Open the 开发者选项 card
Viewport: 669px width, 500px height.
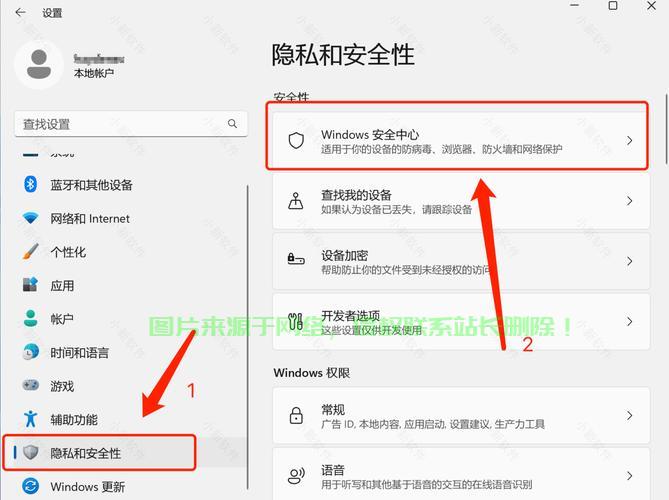pyautogui.click(x=461, y=321)
